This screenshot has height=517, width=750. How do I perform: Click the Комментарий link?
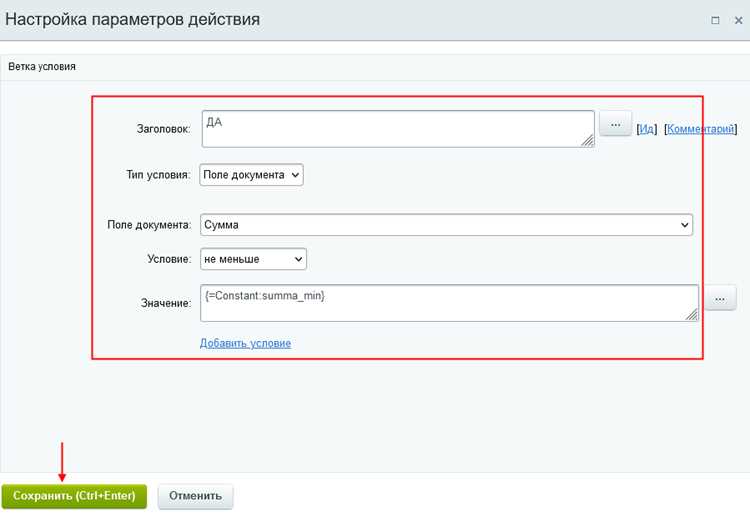coord(701,129)
